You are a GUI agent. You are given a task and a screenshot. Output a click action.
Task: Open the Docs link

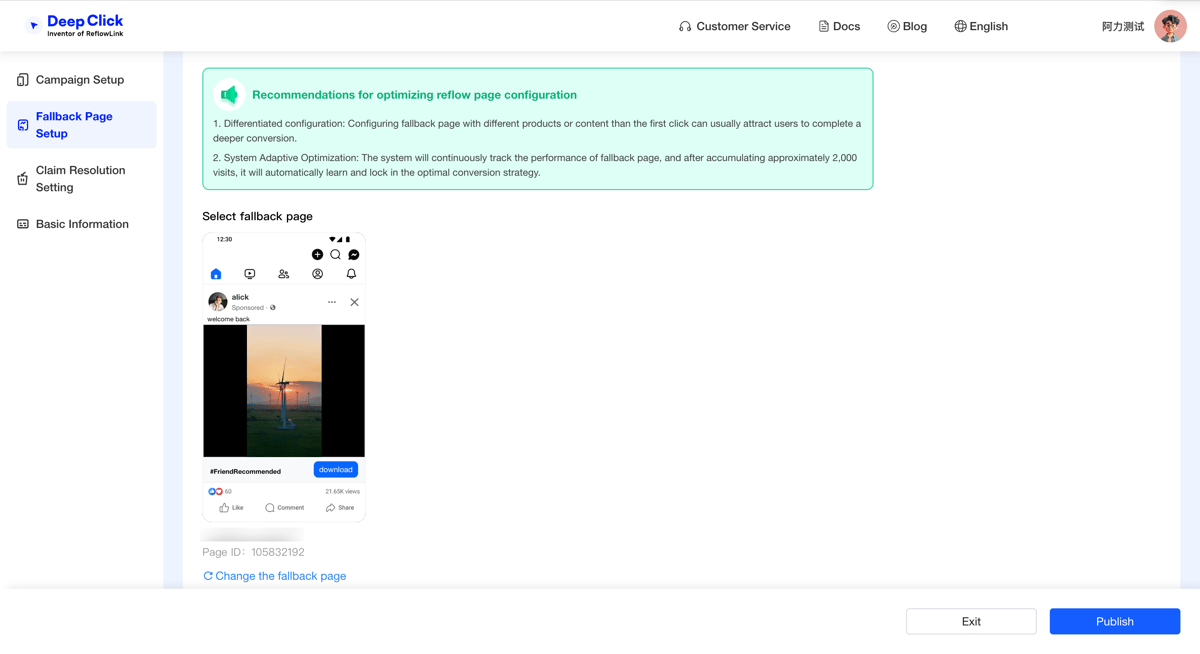(x=839, y=26)
